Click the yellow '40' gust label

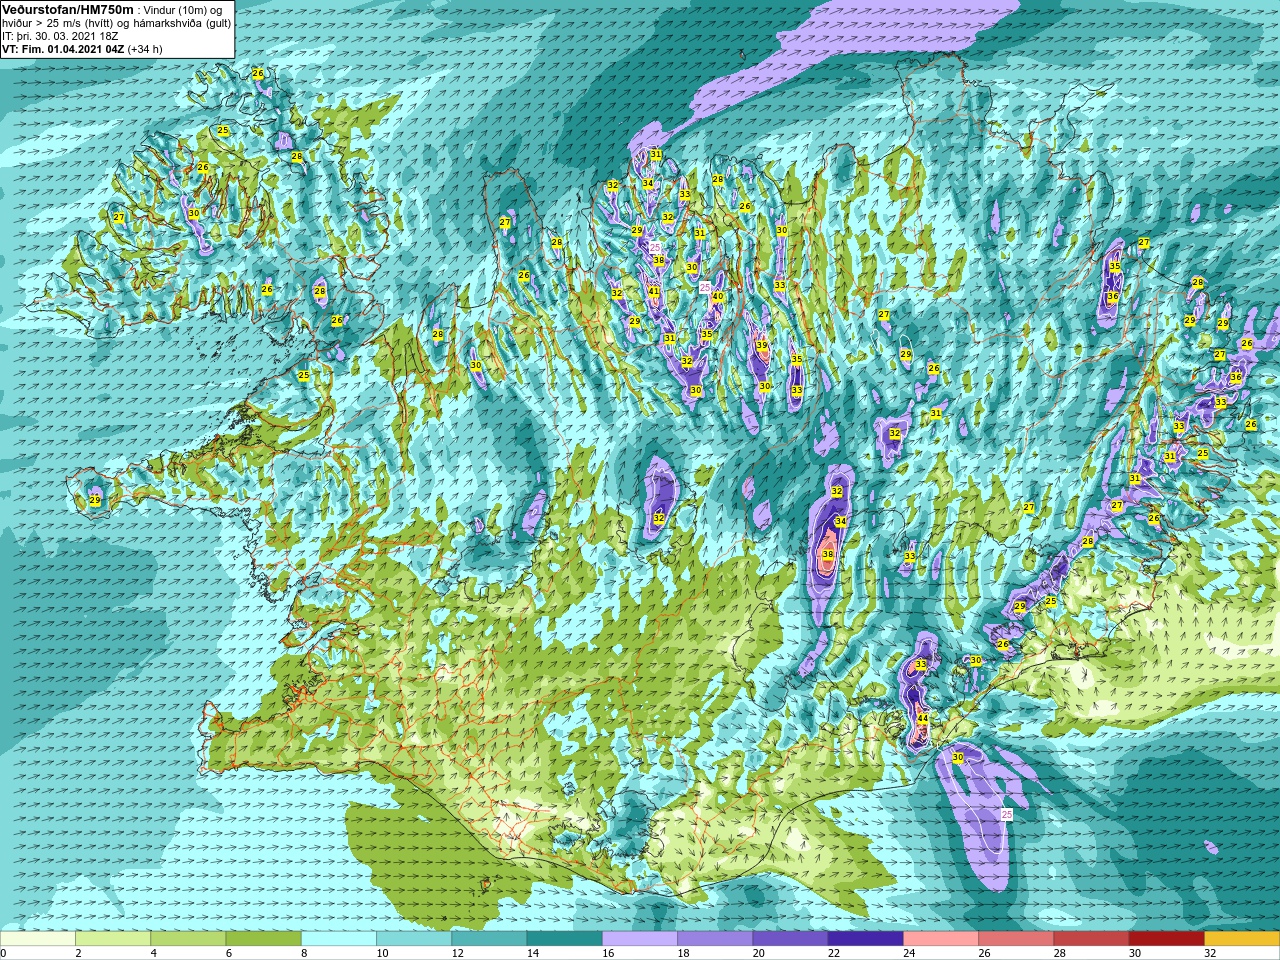point(718,297)
